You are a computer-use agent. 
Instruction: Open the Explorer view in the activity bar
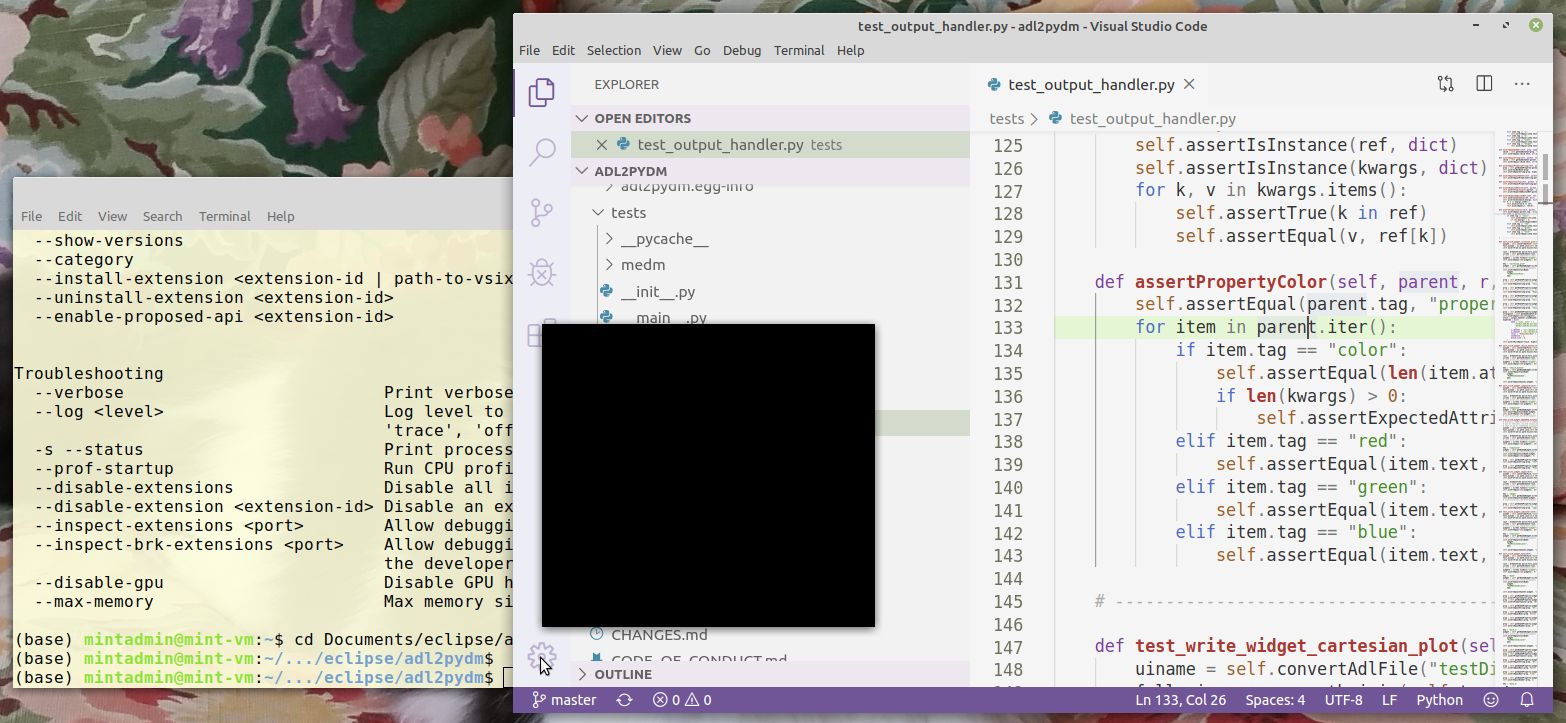pos(541,92)
